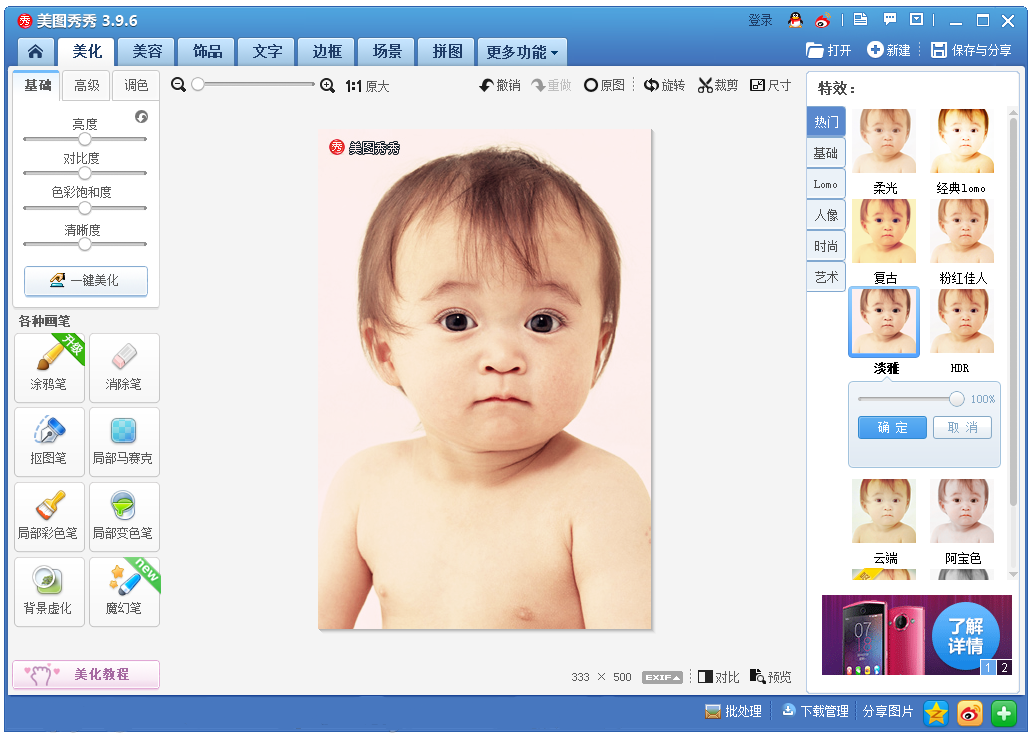Select the 涂鸦笔 doodle brush tool
Screen dimensions: 1032x736
click(x=49, y=367)
